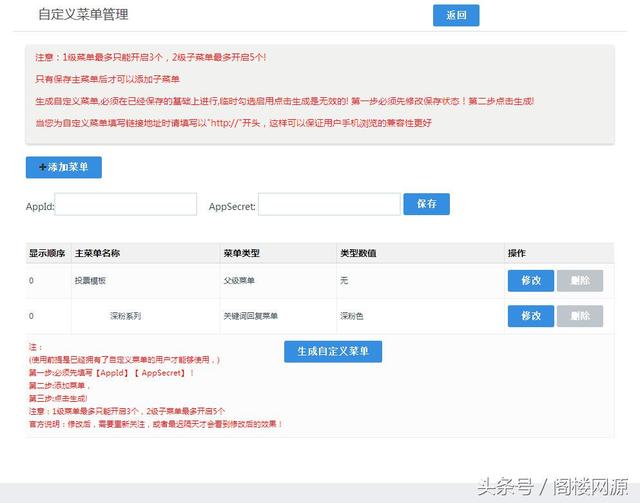Click 修改 in the 投票模板 row

click(x=531, y=281)
